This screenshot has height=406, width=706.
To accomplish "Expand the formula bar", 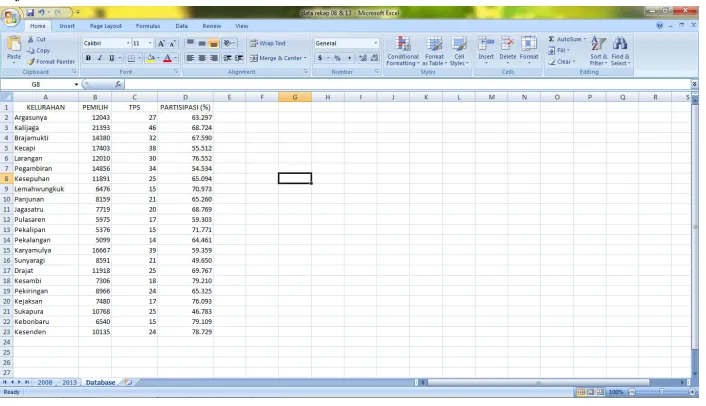I will pyautogui.click(x=694, y=84).
